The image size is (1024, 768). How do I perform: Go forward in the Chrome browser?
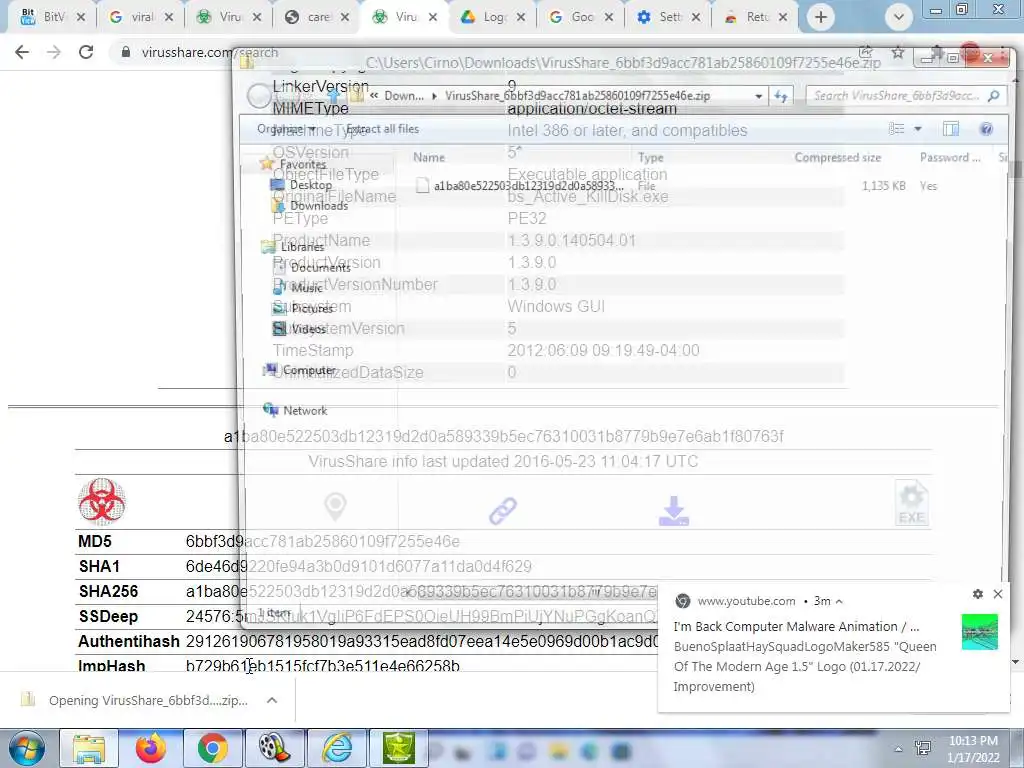(x=54, y=52)
